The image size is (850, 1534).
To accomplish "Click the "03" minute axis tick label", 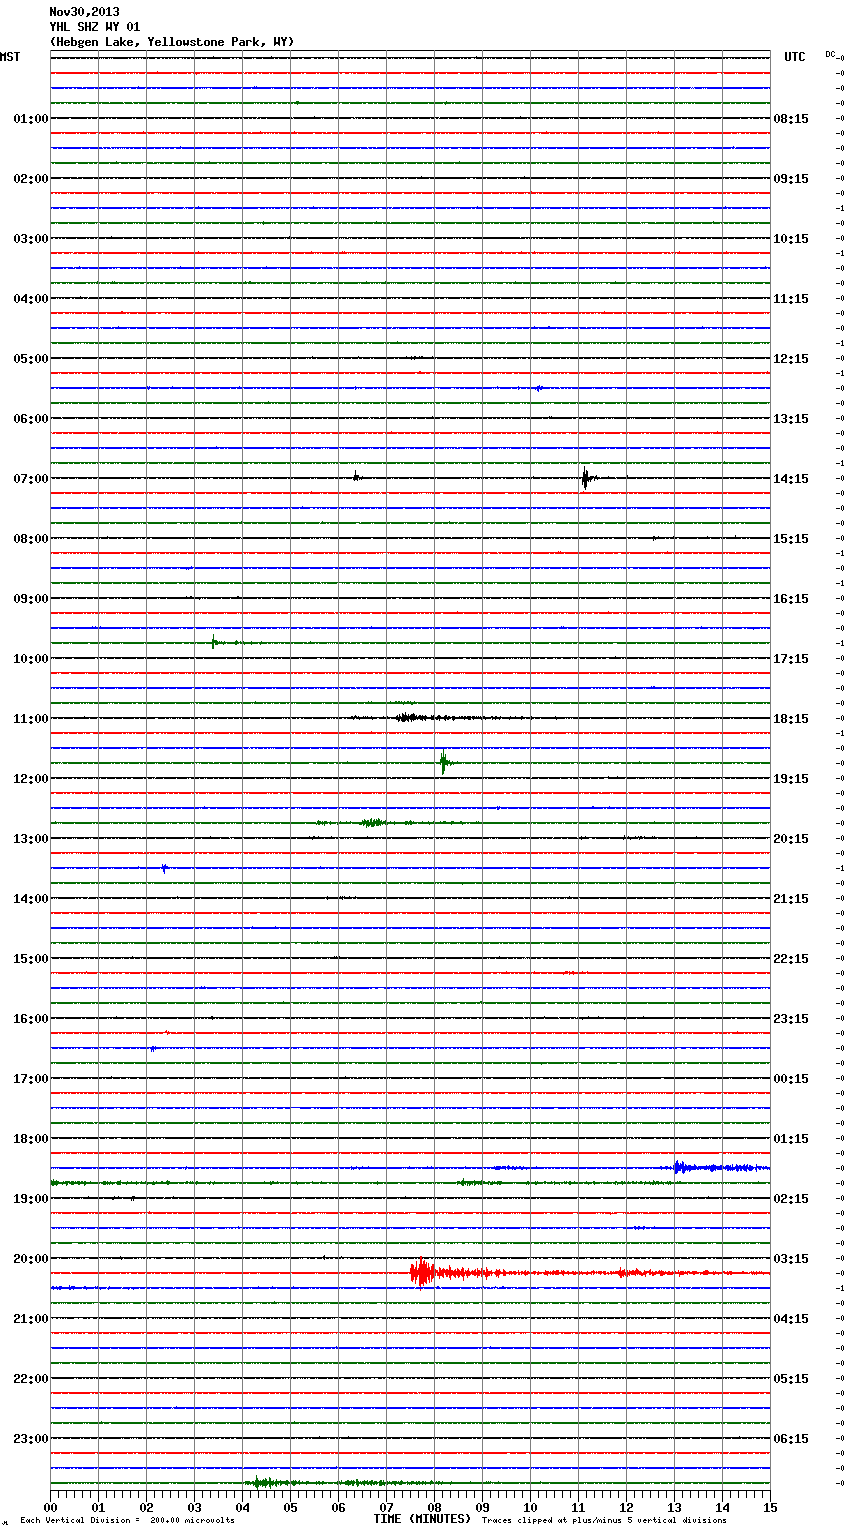I will coord(194,1506).
